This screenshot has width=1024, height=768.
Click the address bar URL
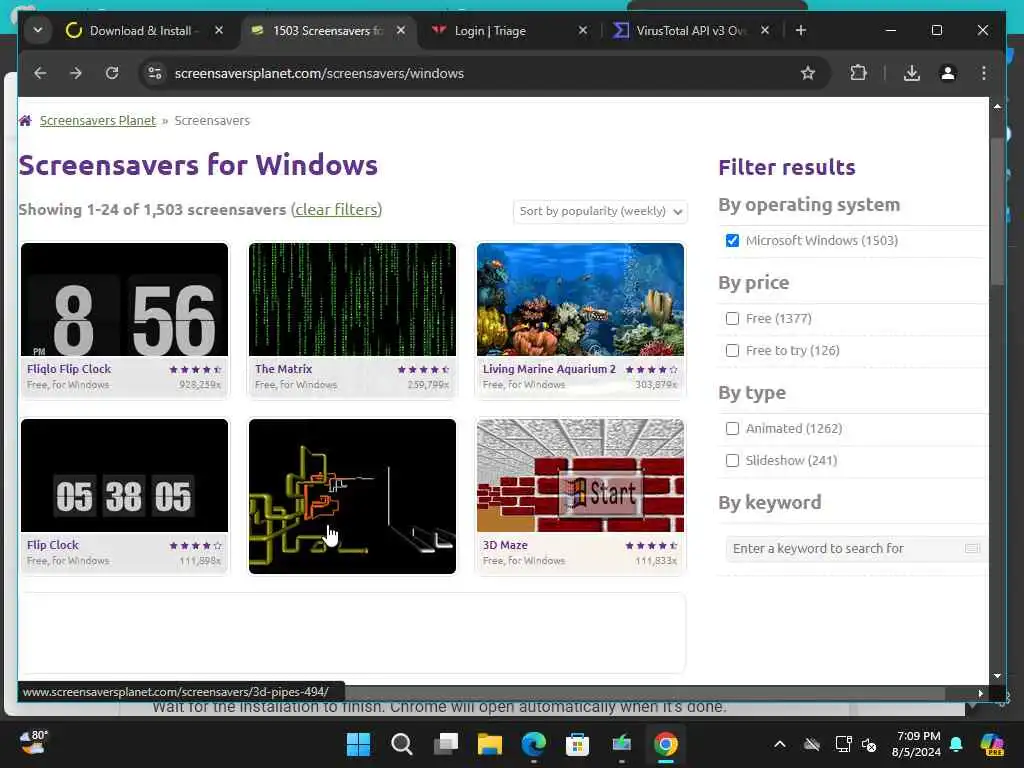(x=319, y=73)
